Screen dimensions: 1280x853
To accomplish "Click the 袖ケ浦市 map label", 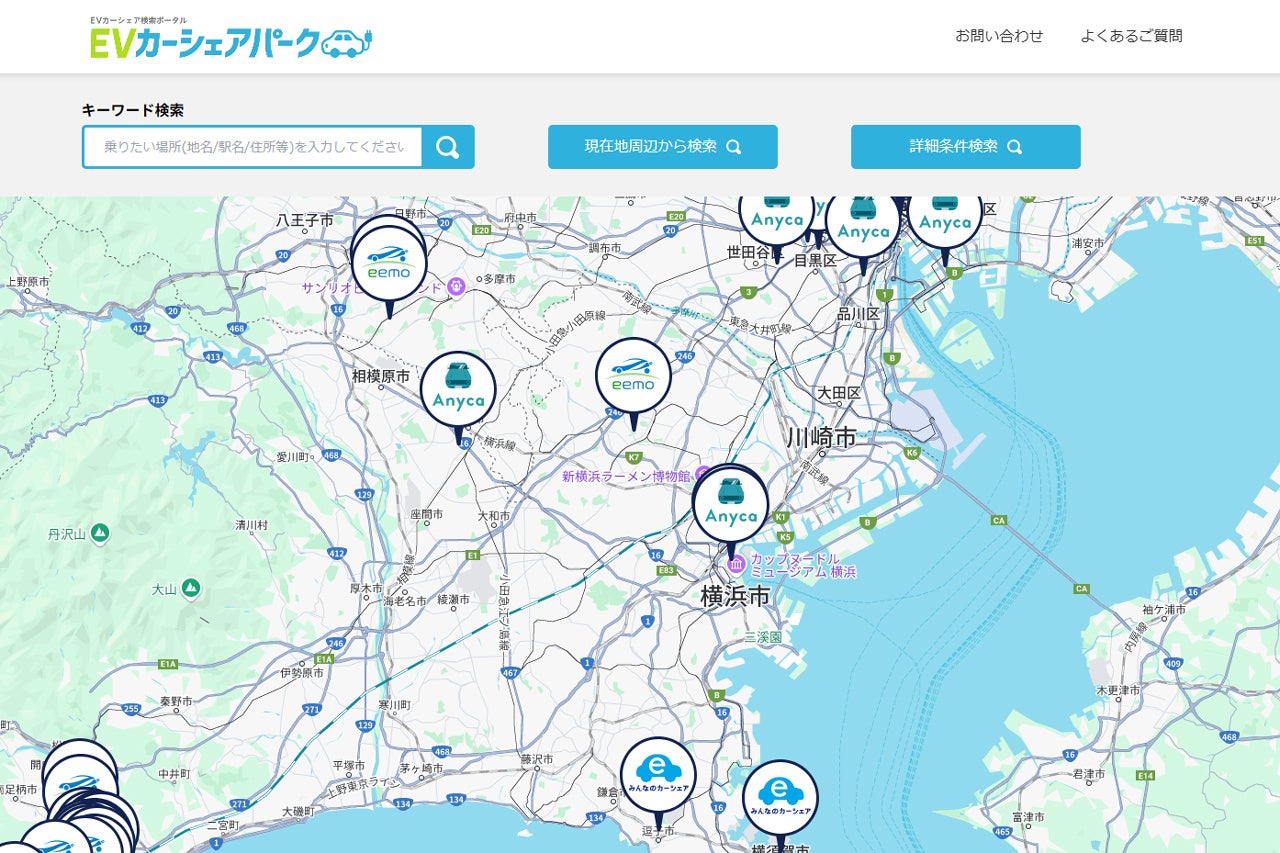I will click(1163, 609).
